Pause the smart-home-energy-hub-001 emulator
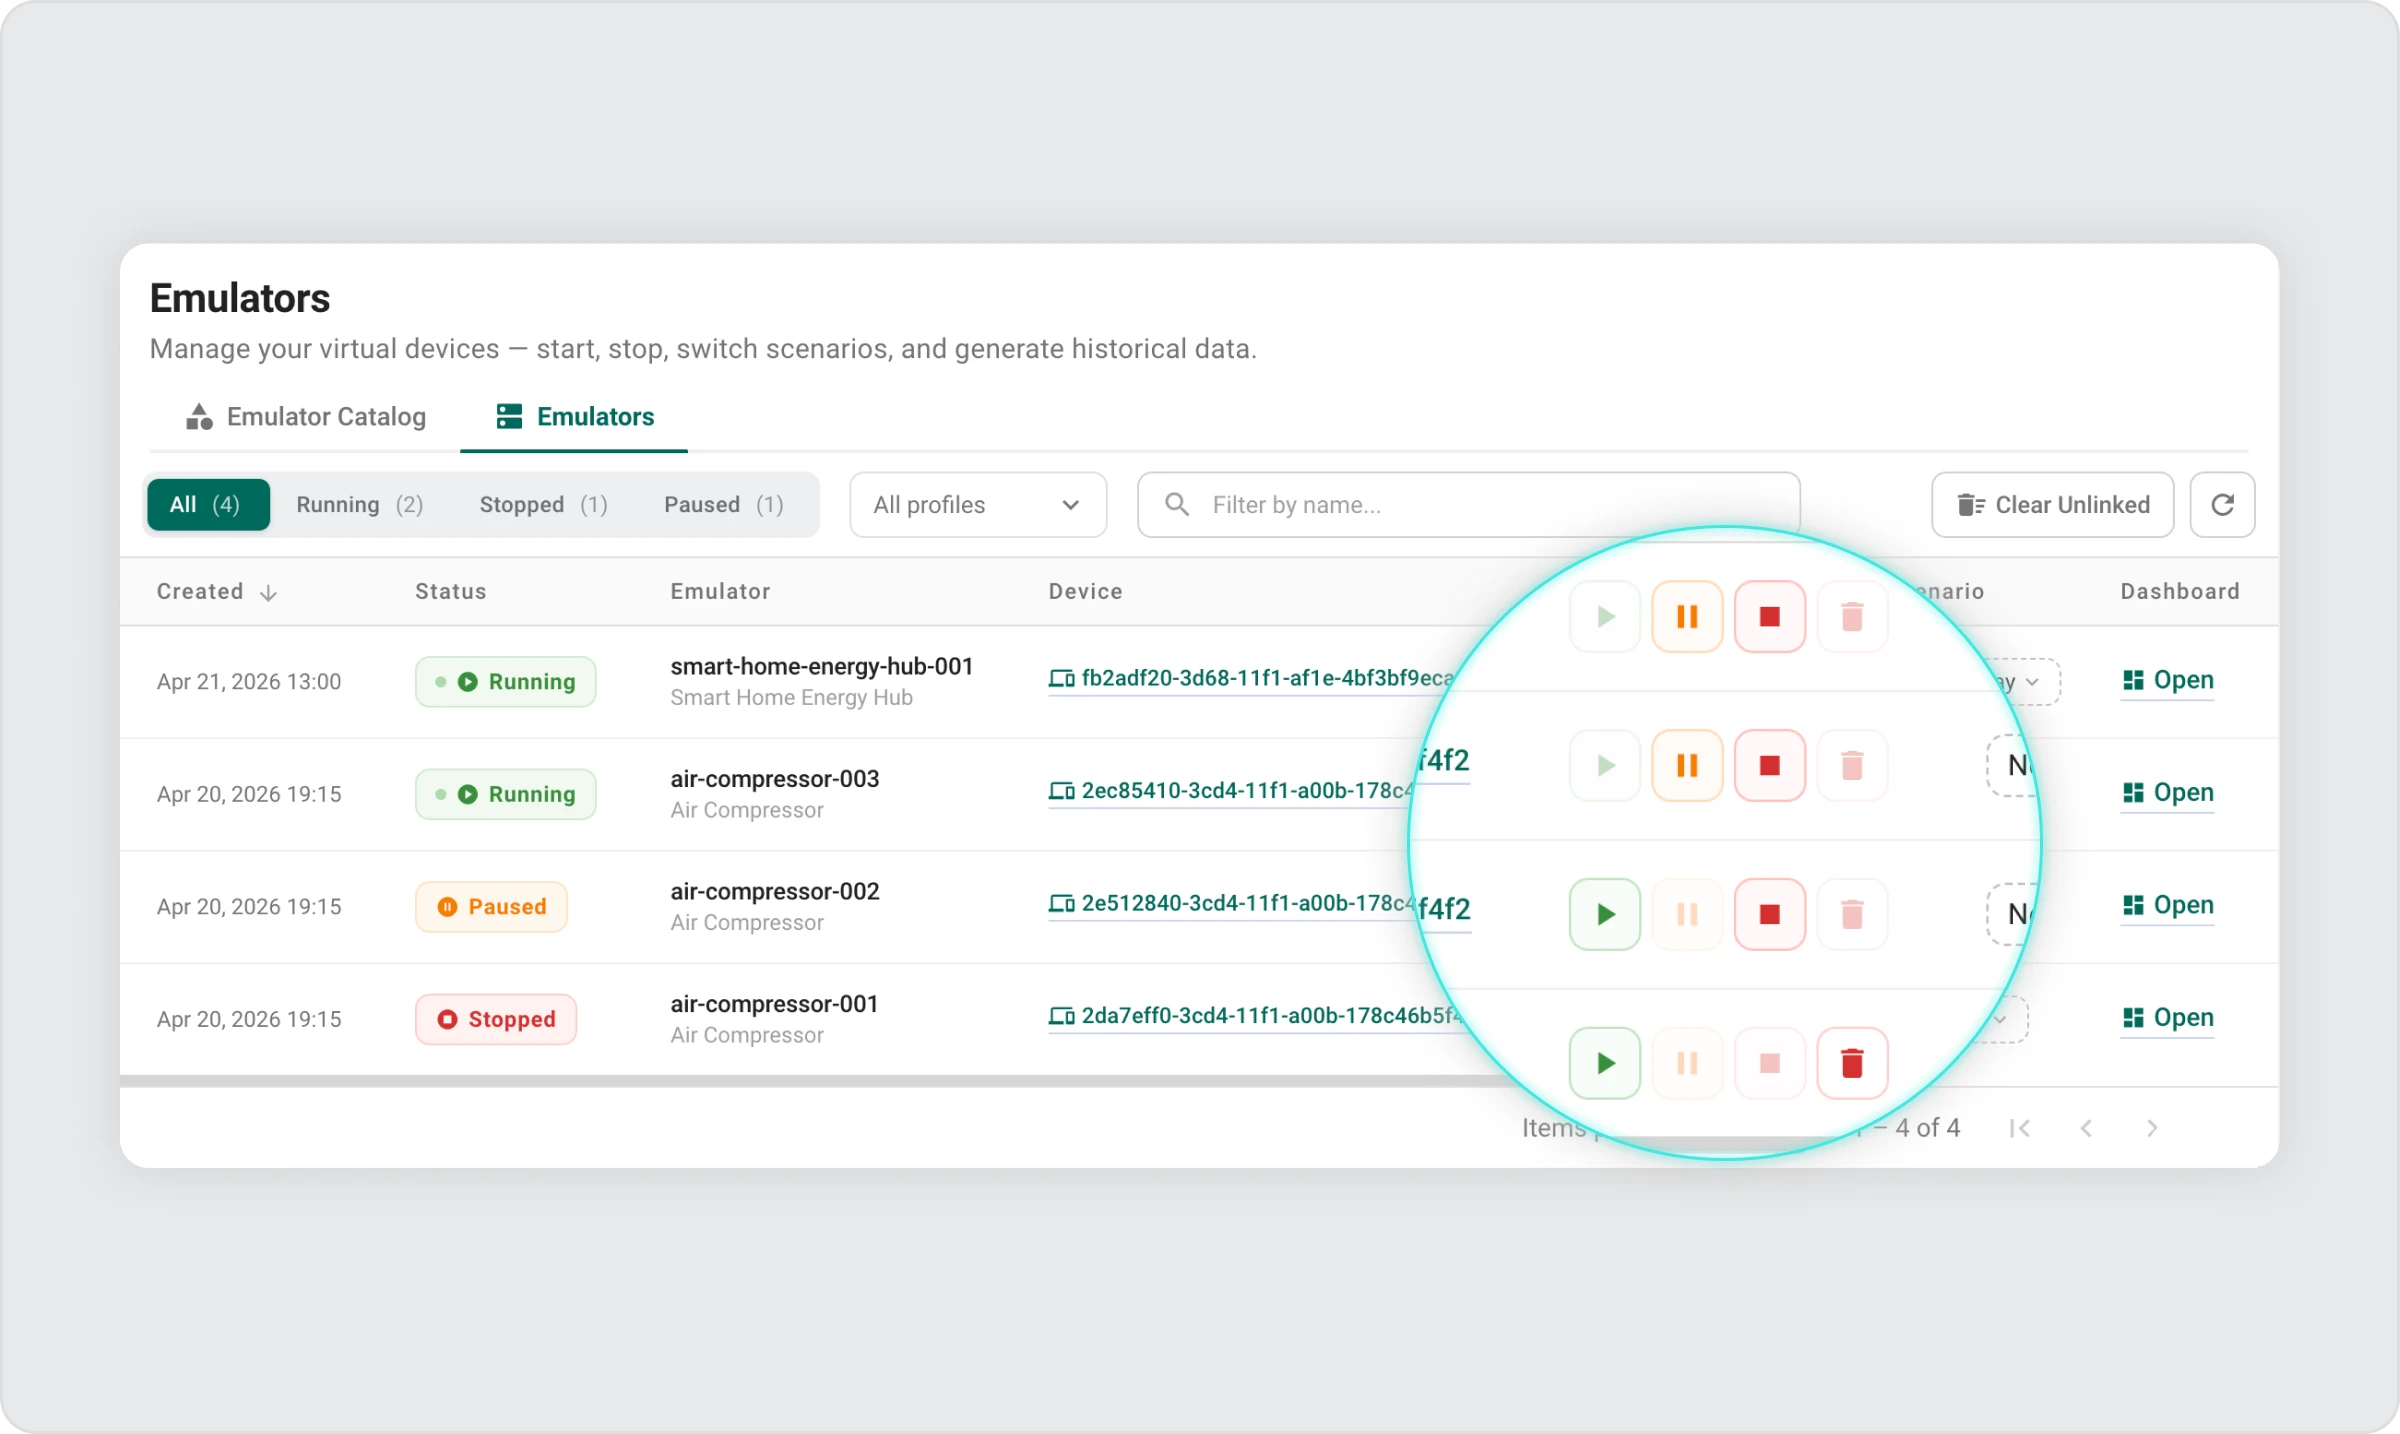The width and height of the screenshot is (2400, 1434). [1687, 617]
